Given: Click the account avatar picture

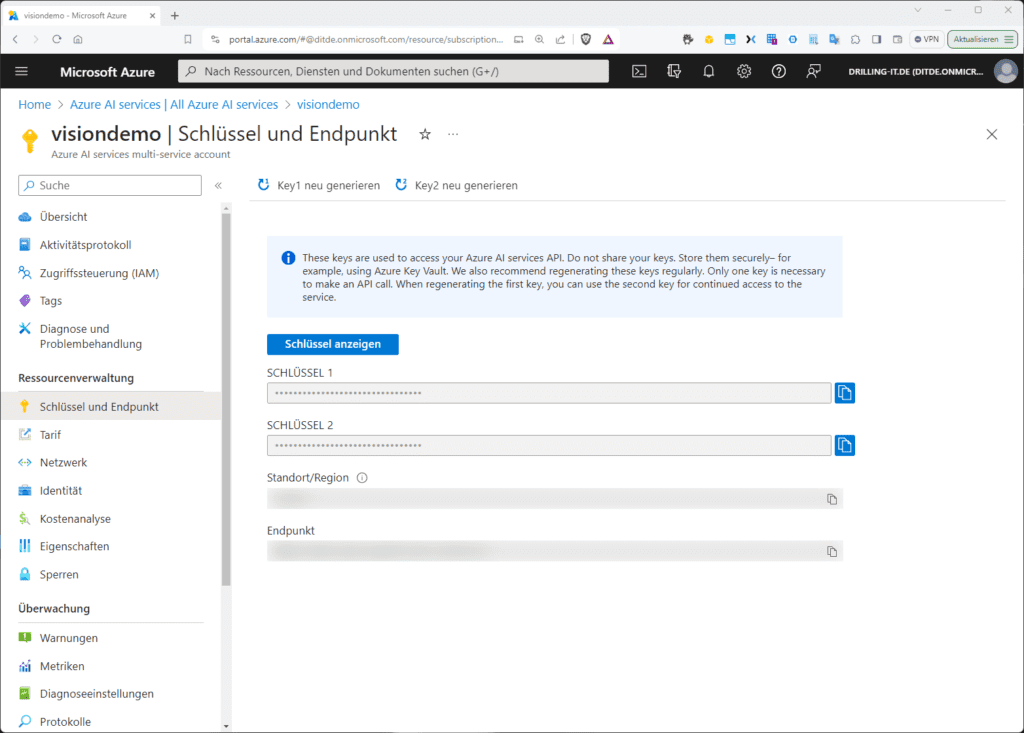Looking at the screenshot, I should point(1006,71).
